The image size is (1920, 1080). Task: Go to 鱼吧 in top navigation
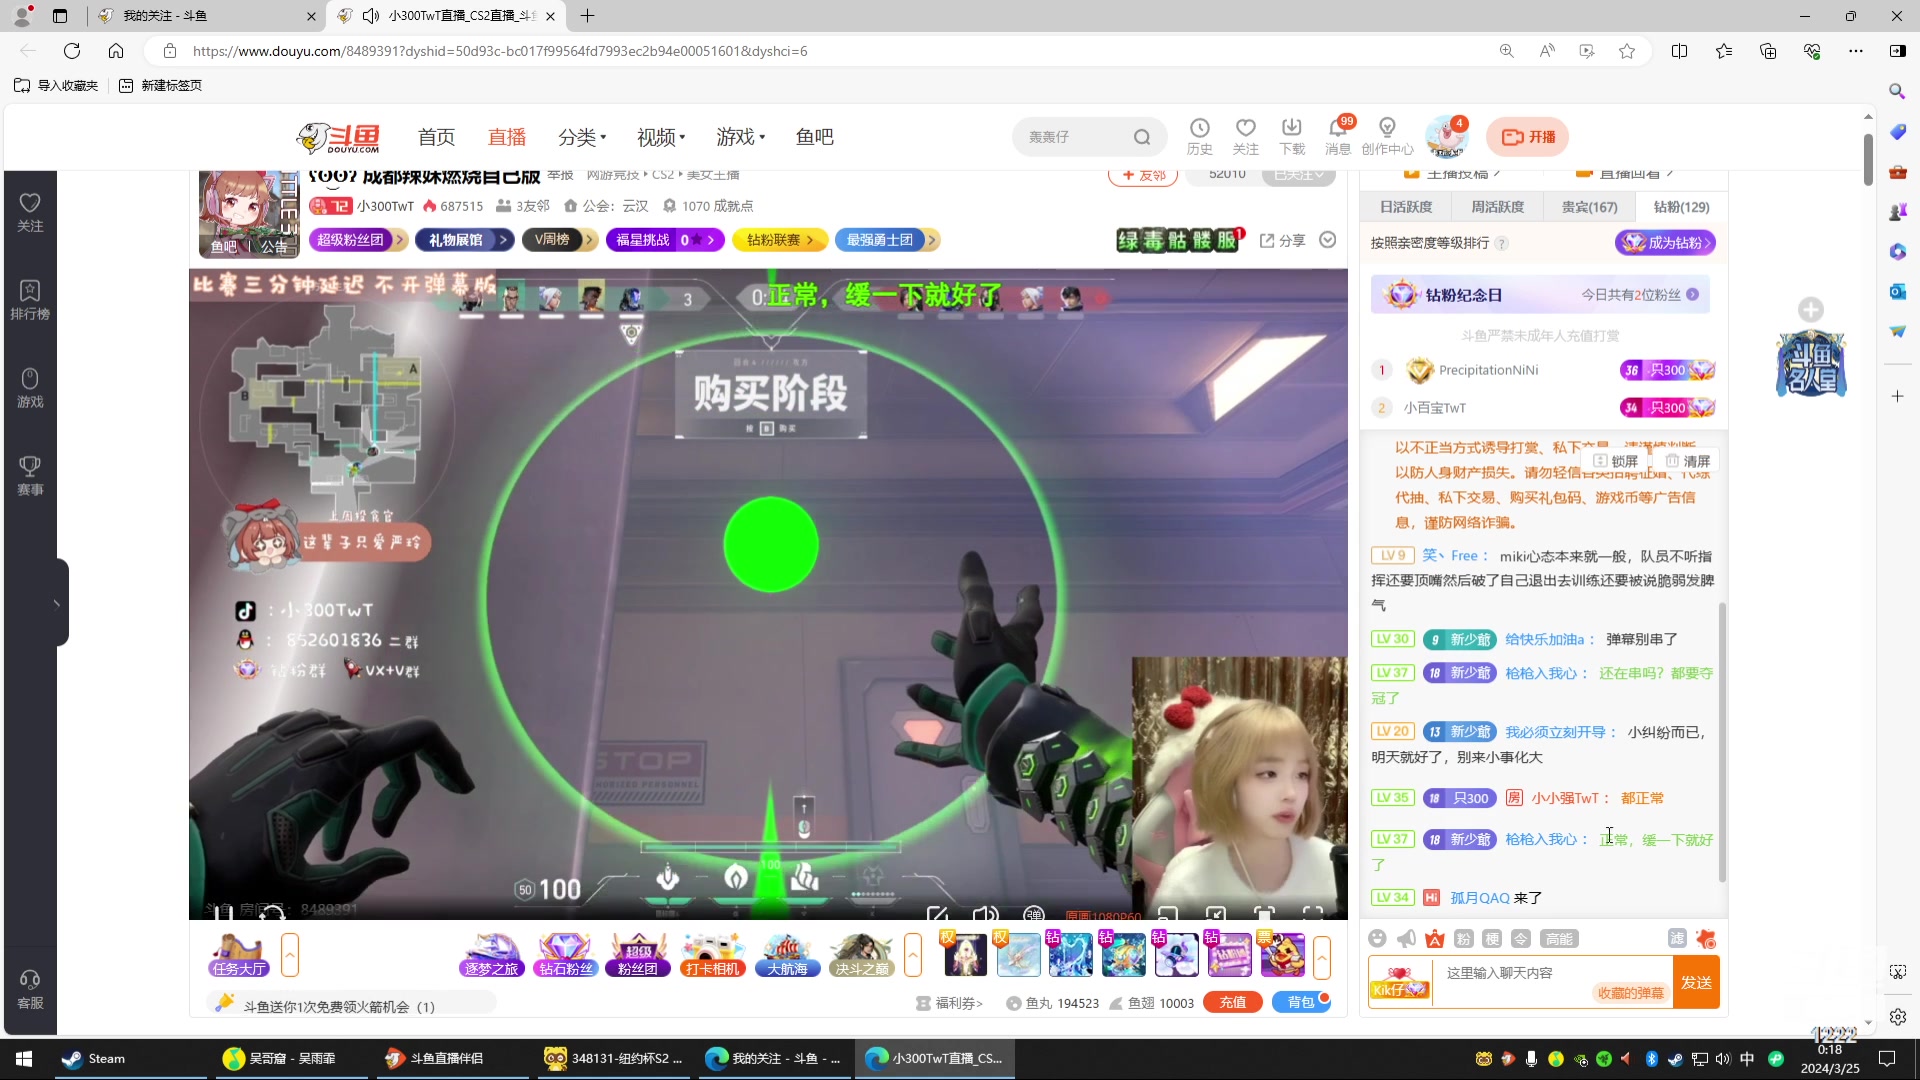[x=815, y=137]
